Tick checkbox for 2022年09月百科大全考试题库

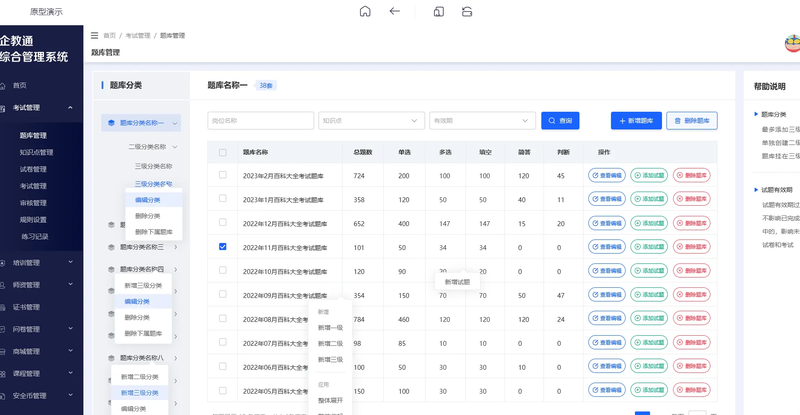pos(222,294)
